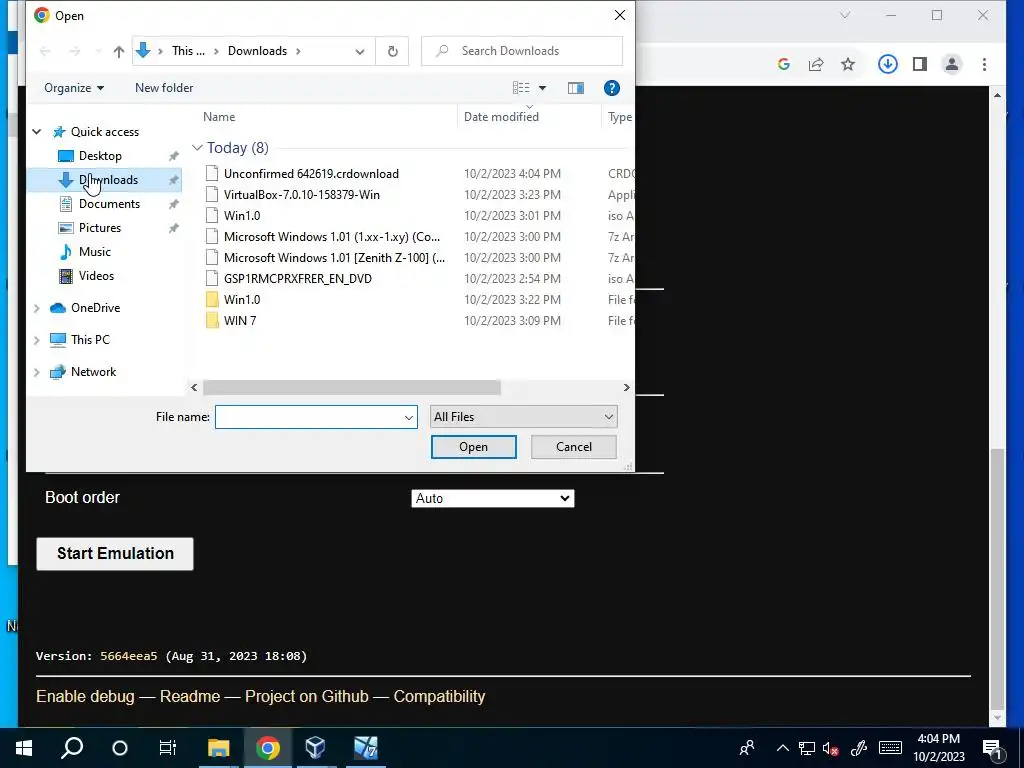Select VirtualBox-7.0.10-158379-Win file
This screenshot has width=1024, height=768.
pyautogui.click(x=302, y=195)
